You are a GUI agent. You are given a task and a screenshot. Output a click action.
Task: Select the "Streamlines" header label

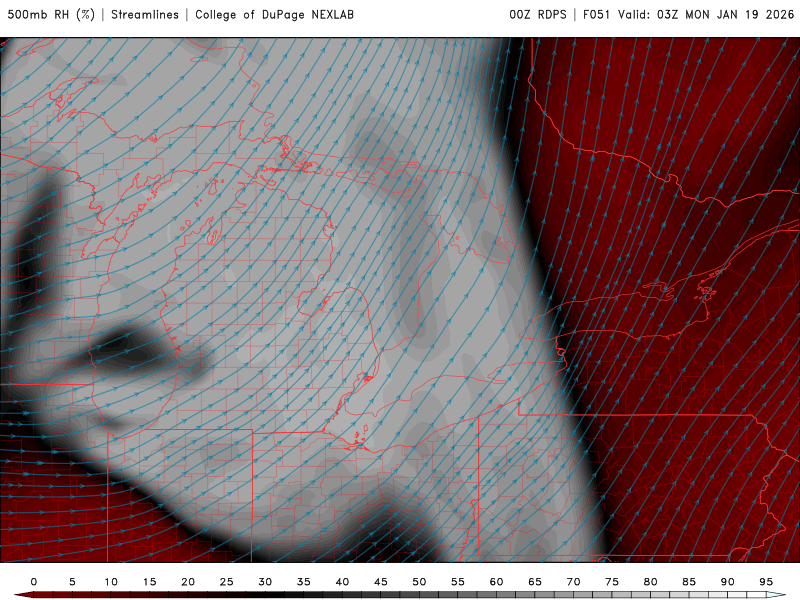click(145, 15)
